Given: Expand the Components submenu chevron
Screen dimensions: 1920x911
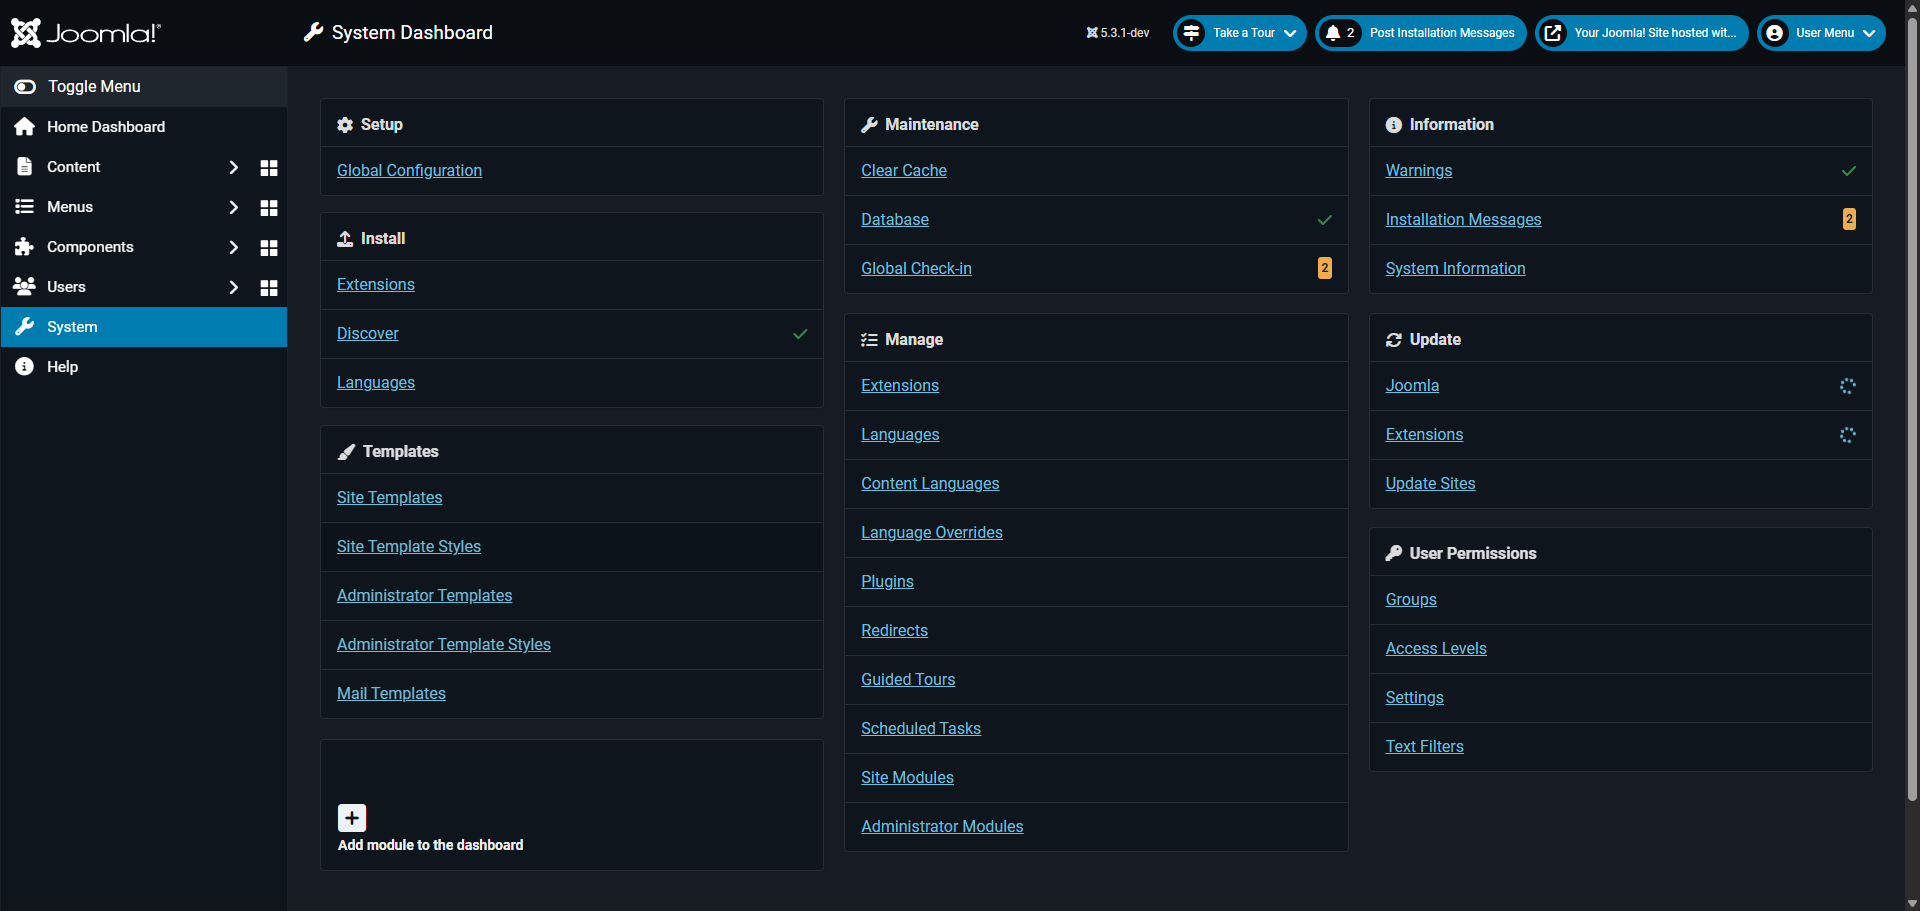Looking at the screenshot, I should pos(234,247).
